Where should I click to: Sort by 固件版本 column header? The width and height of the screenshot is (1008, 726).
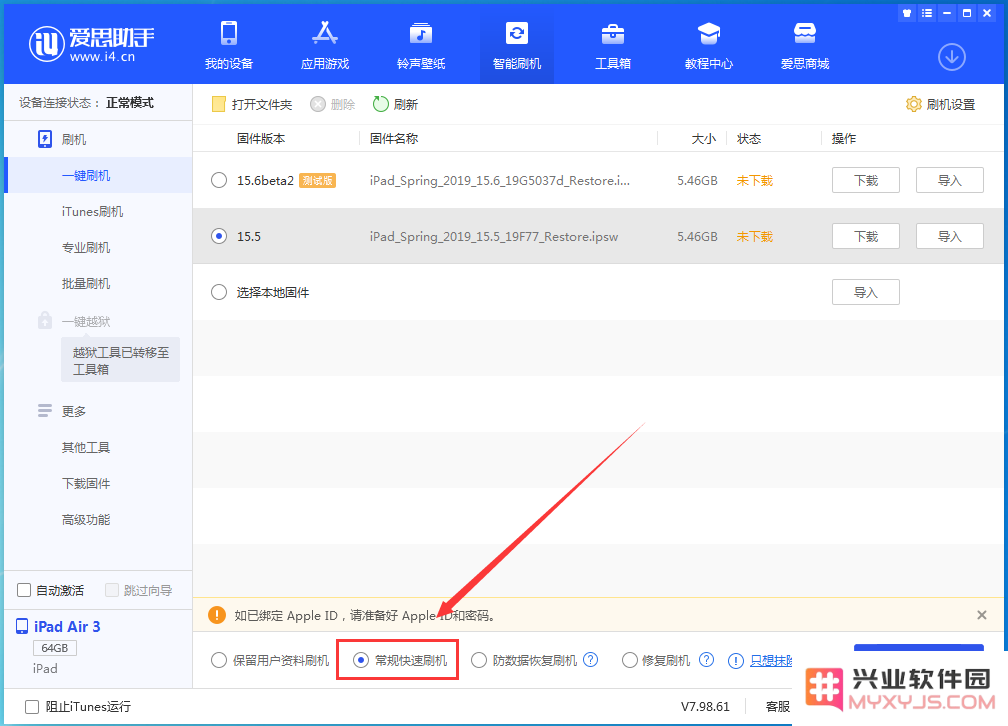(x=261, y=138)
